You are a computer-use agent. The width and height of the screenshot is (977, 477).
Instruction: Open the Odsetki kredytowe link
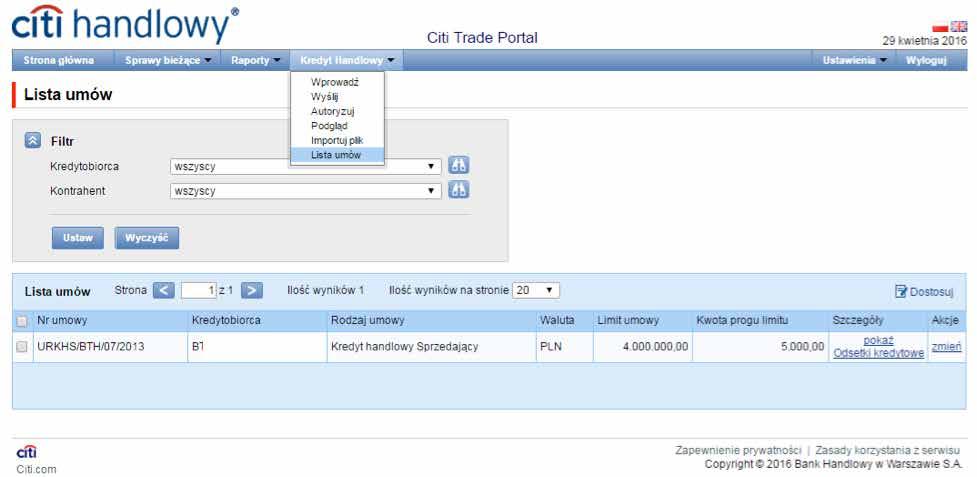click(879, 354)
